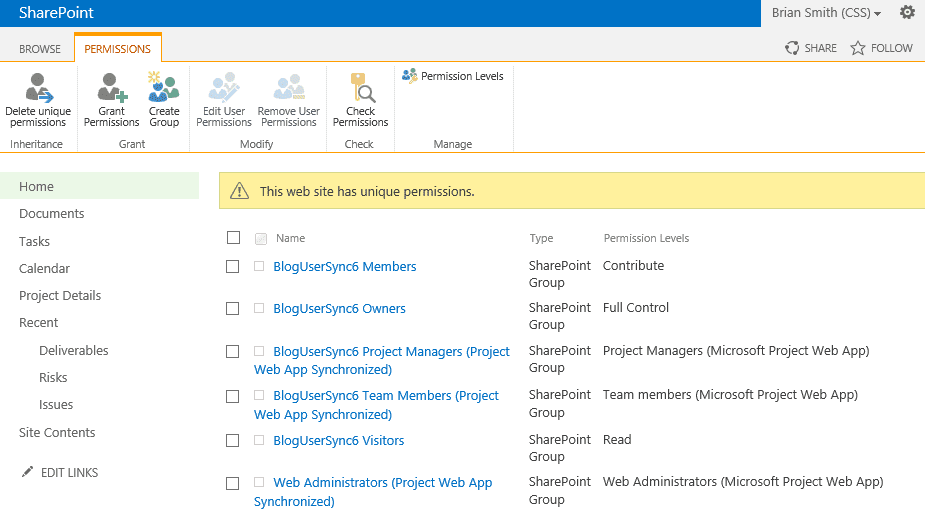This screenshot has width=925, height=529.
Task: Click the Permission Levels people icon
Action: coord(409,75)
